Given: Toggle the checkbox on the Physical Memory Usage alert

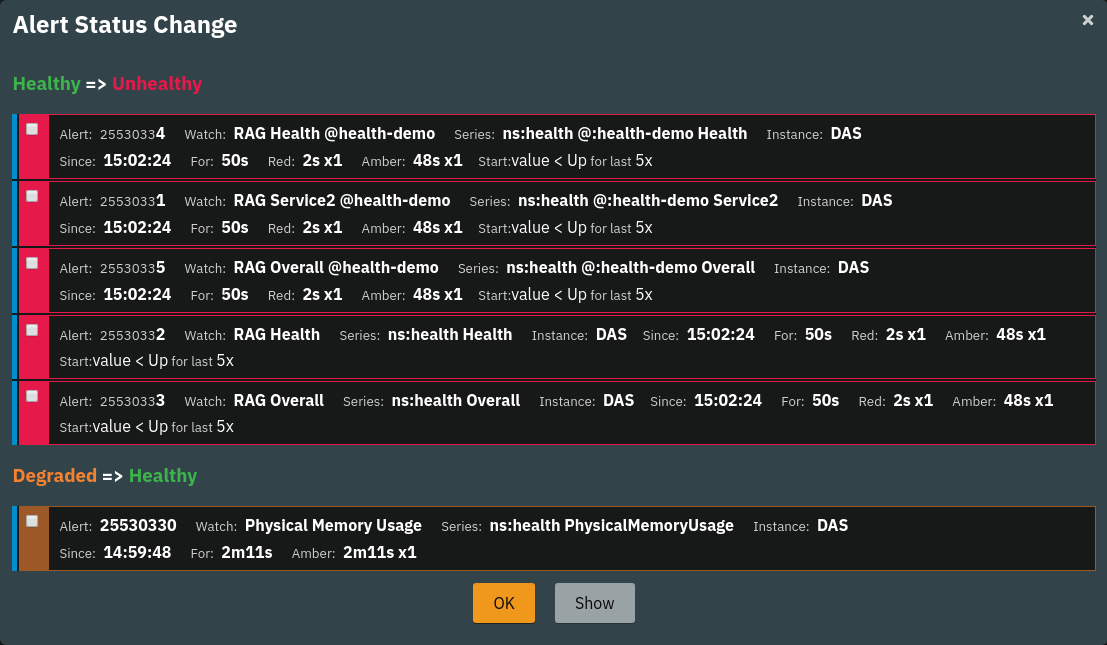Looking at the screenshot, I should pos(31,519).
